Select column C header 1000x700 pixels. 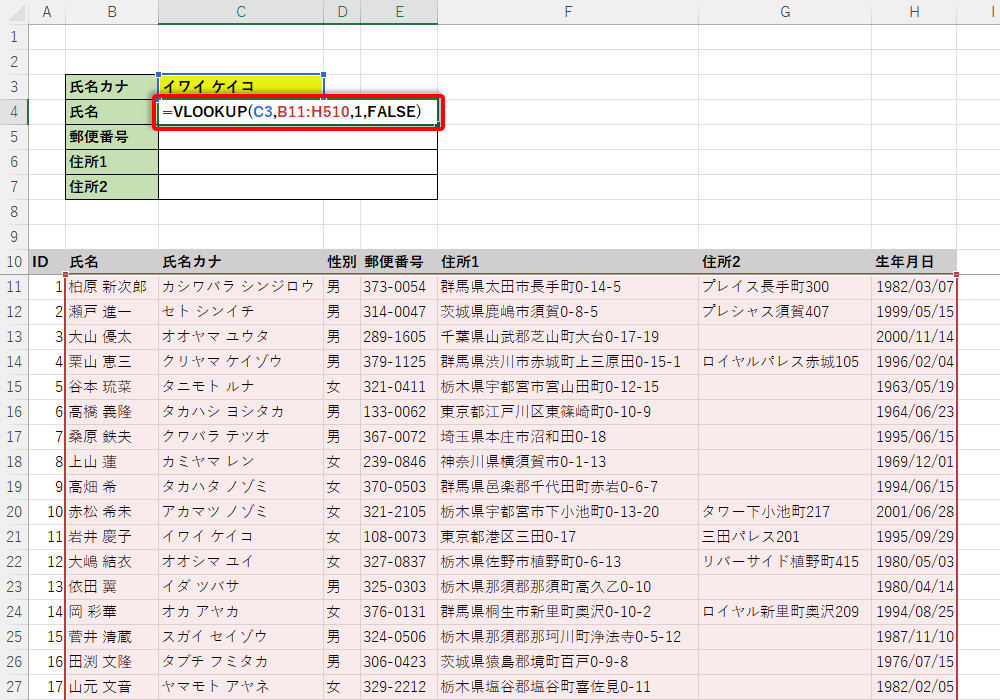[240, 12]
